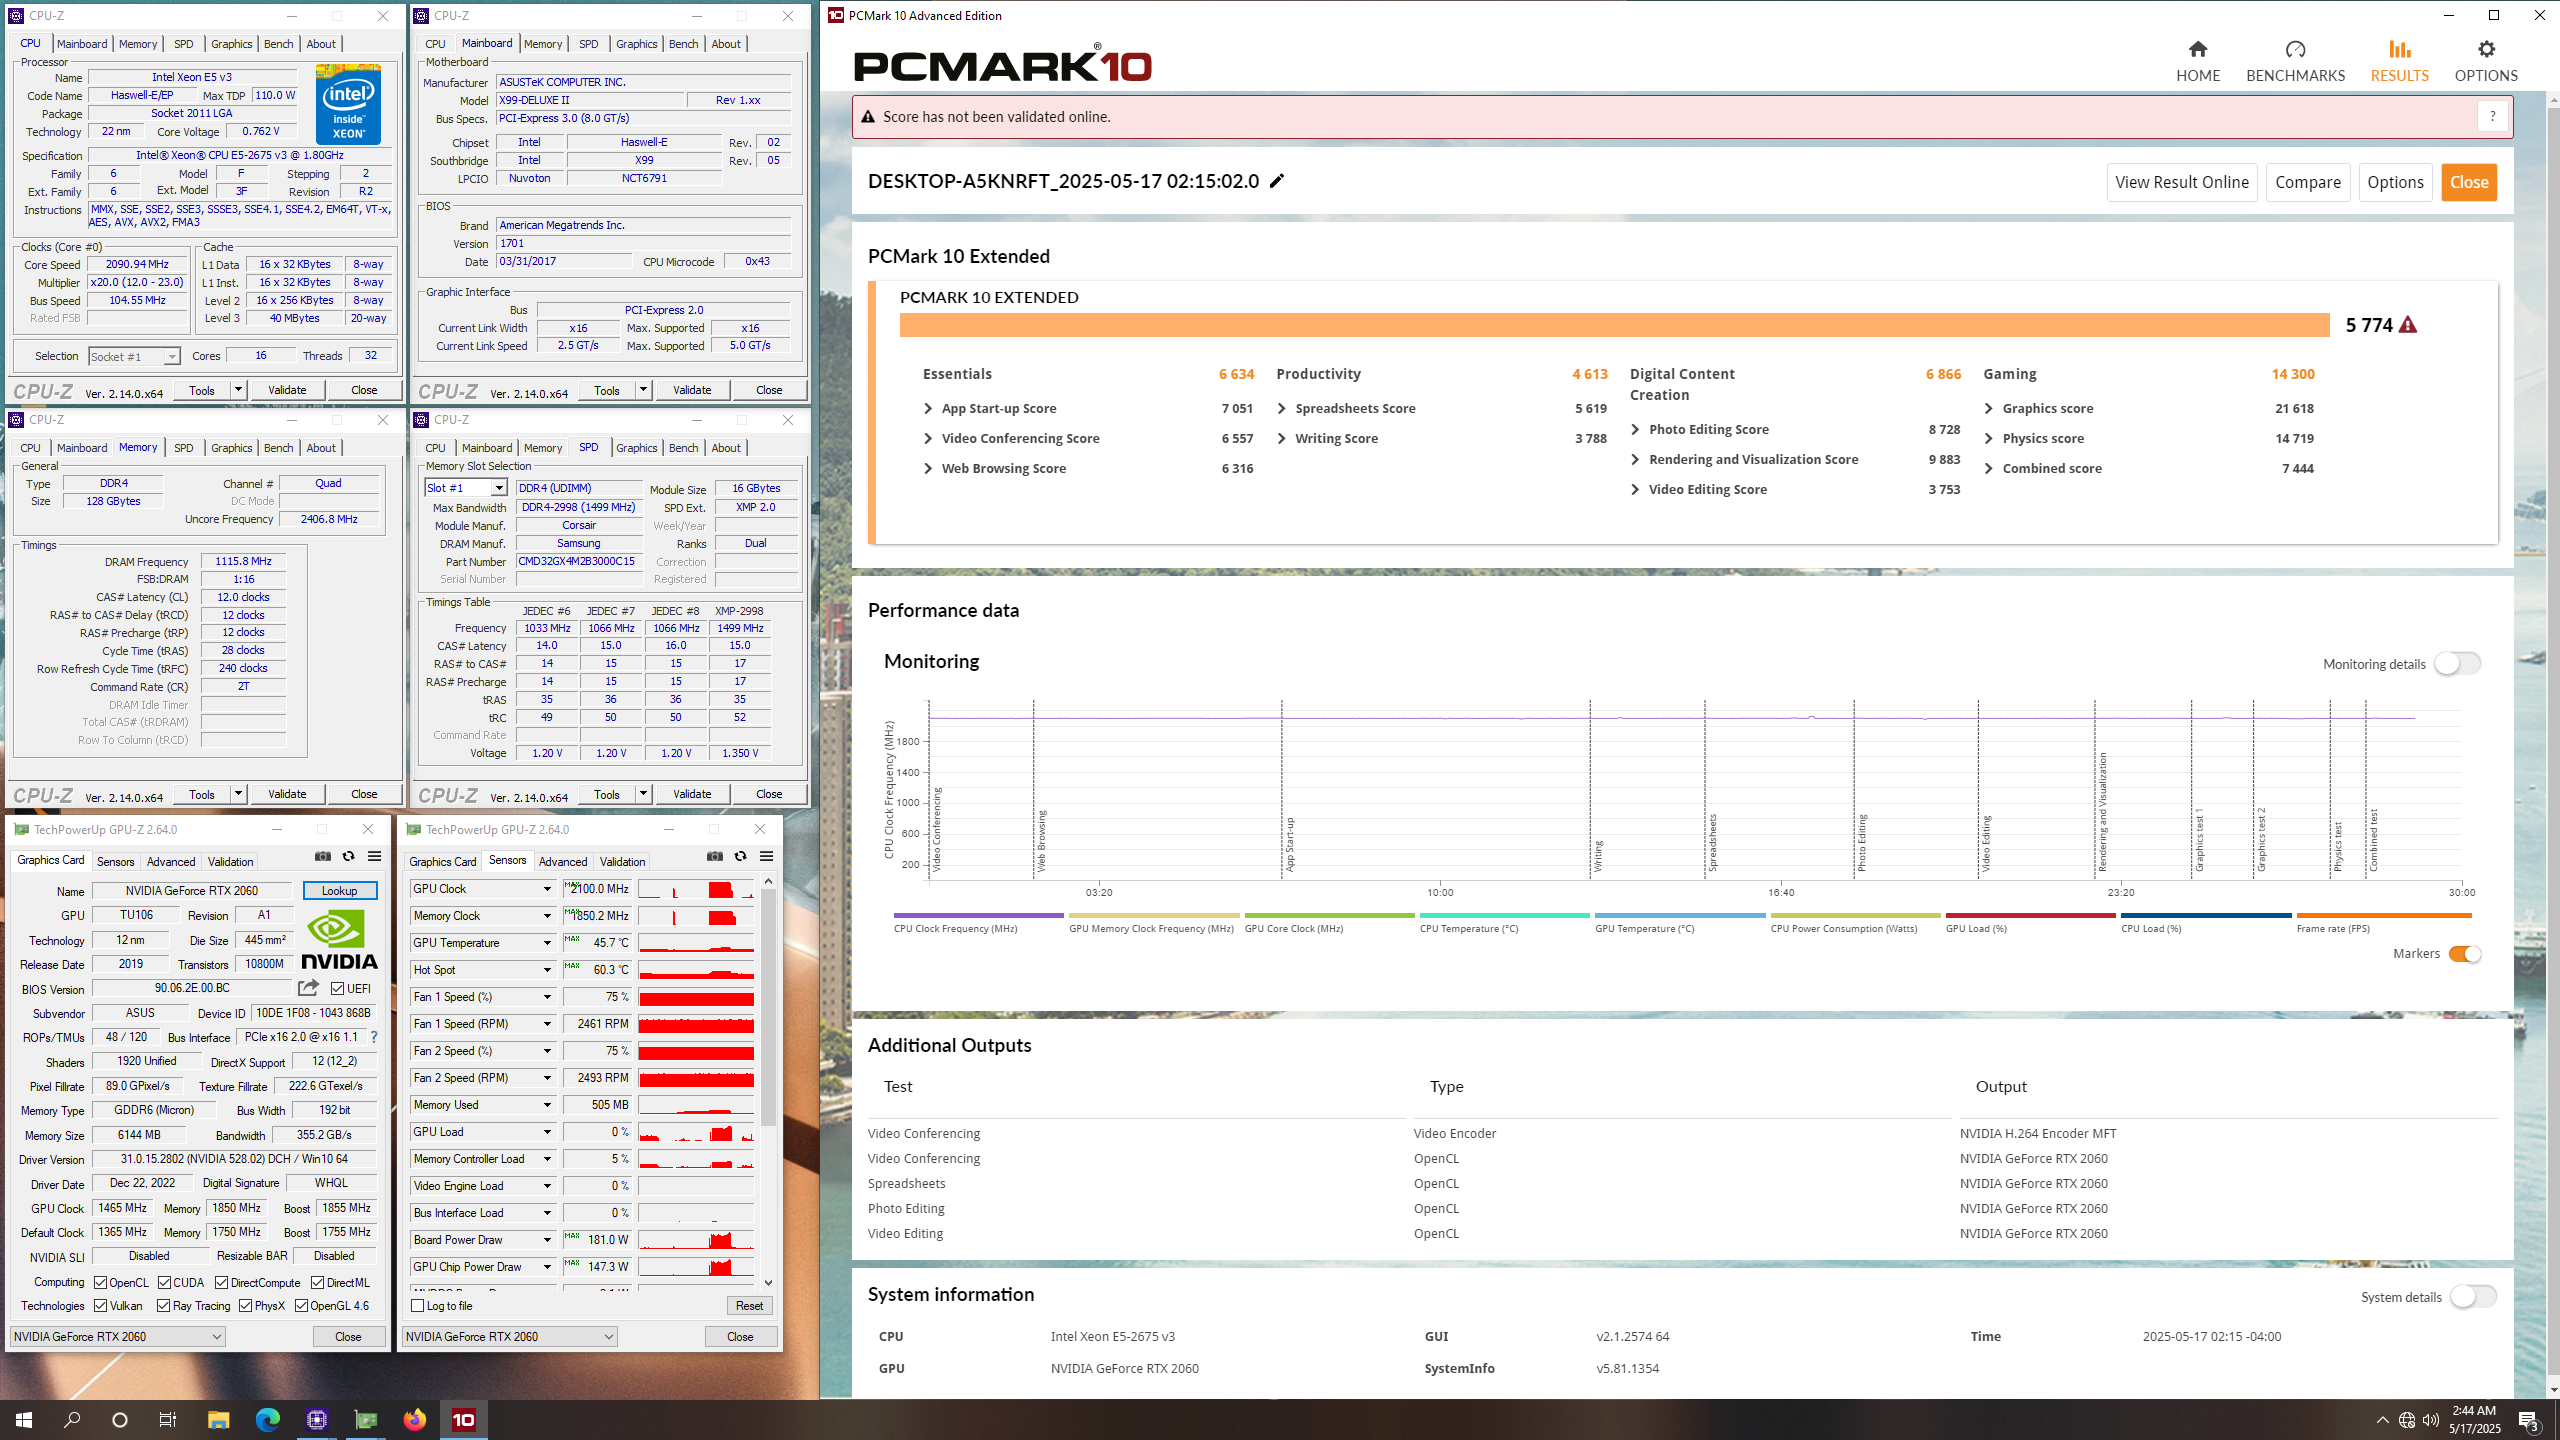Open the Results chart icon
This screenshot has width=2560, height=1440.
[2399, 49]
